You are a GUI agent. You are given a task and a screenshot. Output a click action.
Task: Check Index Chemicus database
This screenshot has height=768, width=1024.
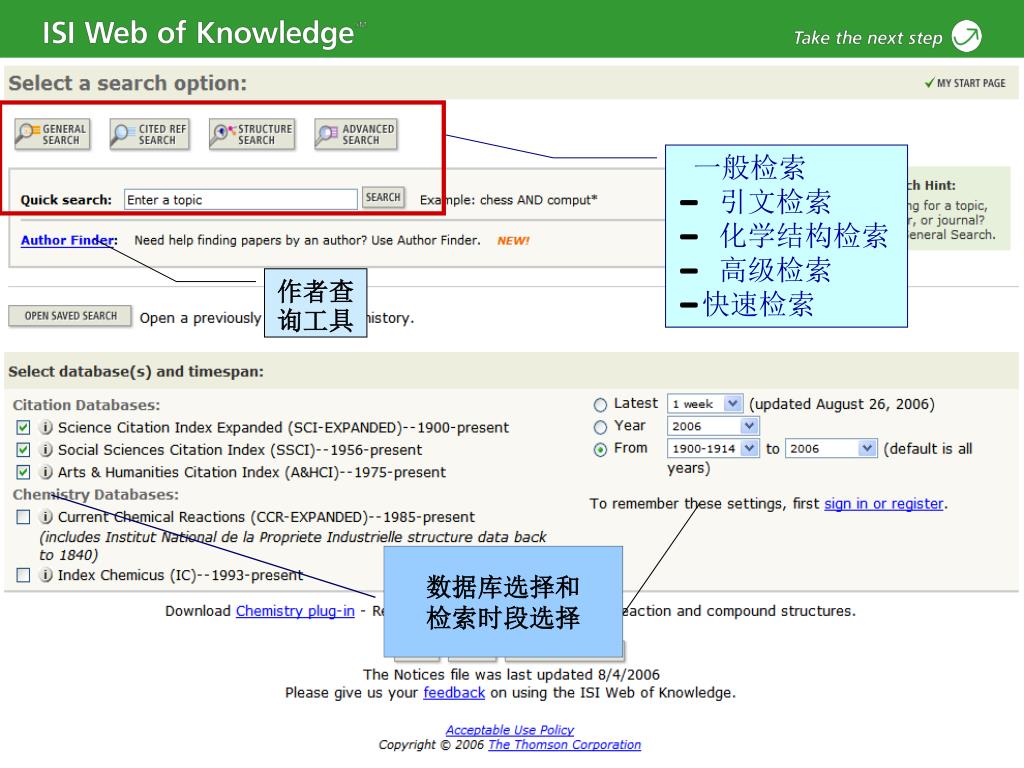pyautogui.click(x=24, y=575)
